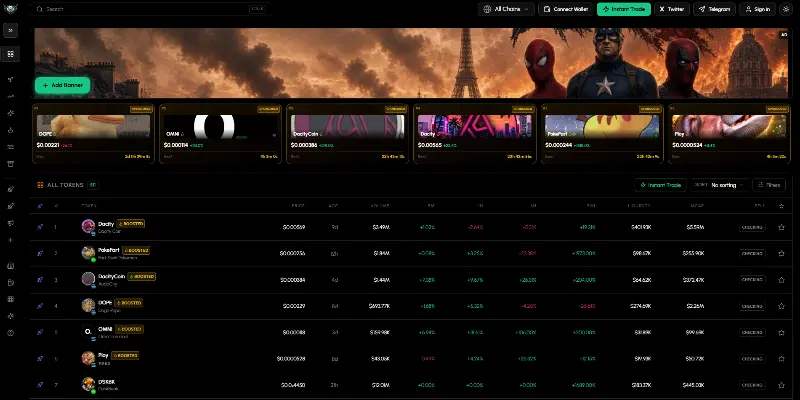Favorite the Dacity token with the star
The height and width of the screenshot is (400, 800).
(x=781, y=227)
